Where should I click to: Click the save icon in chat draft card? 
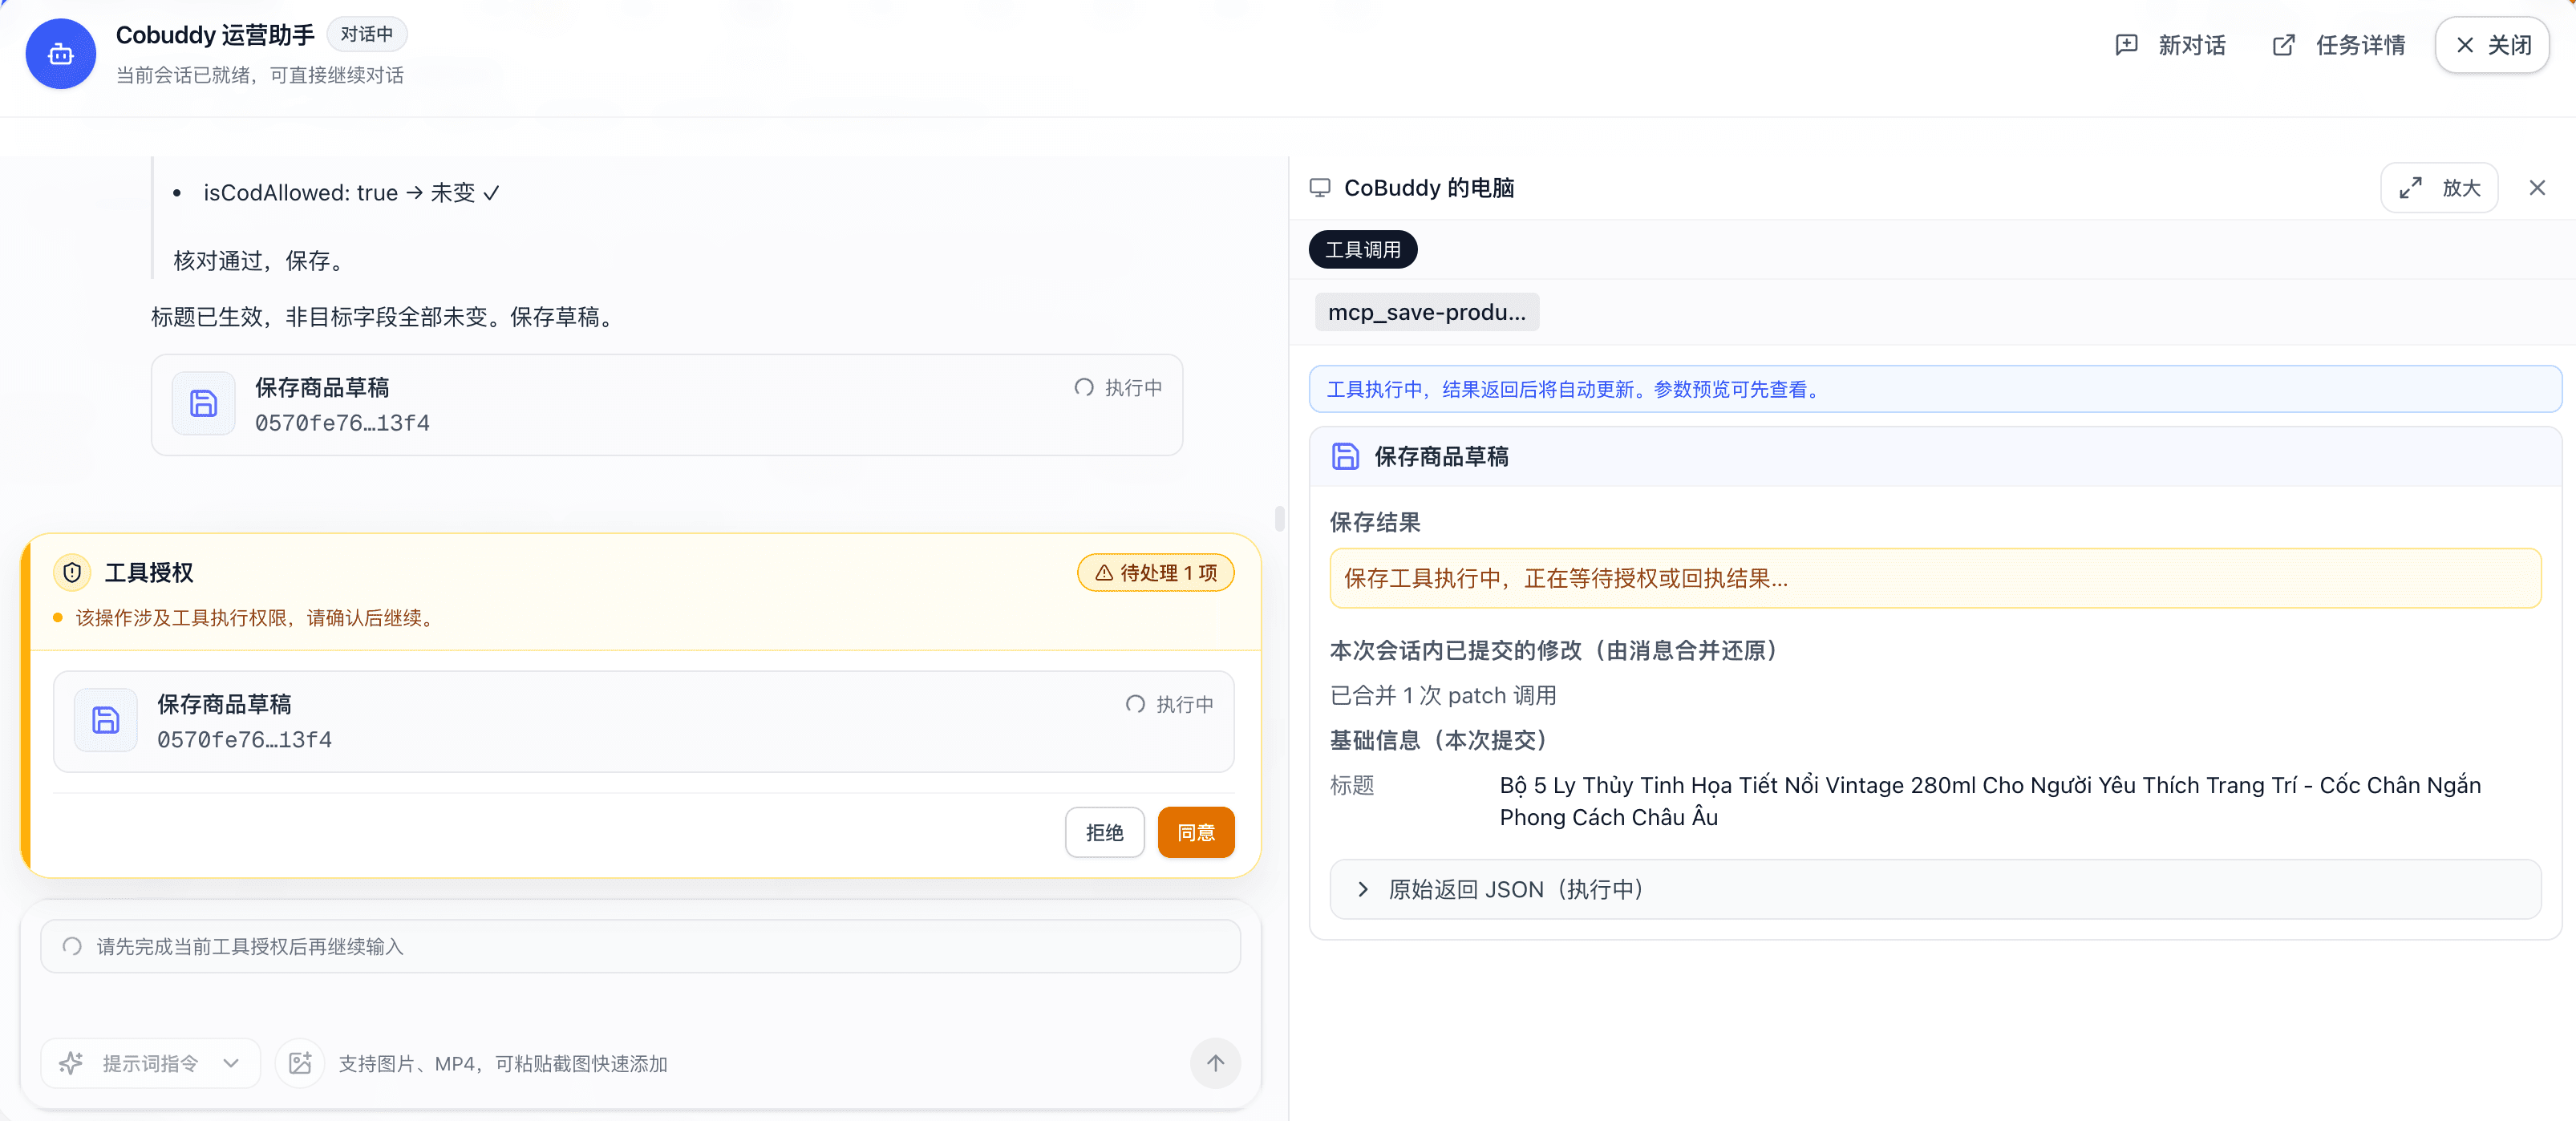click(203, 403)
